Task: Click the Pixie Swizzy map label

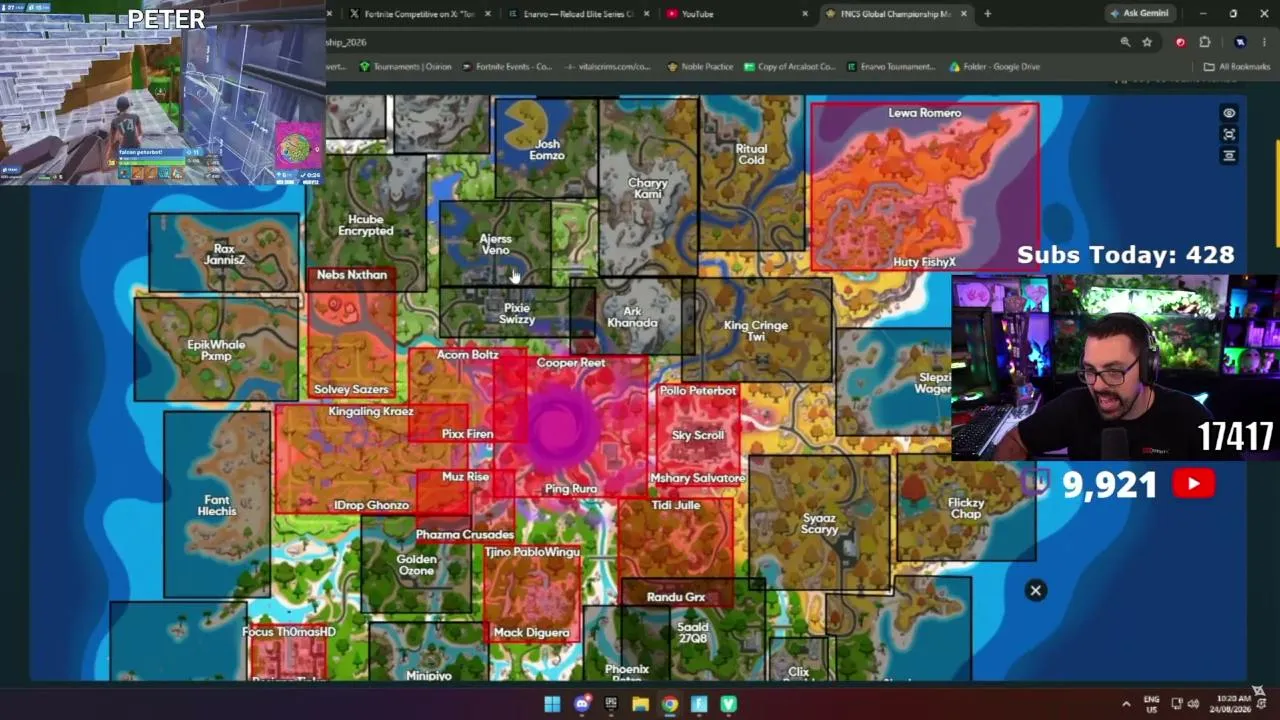Action: [x=517, y=314]
